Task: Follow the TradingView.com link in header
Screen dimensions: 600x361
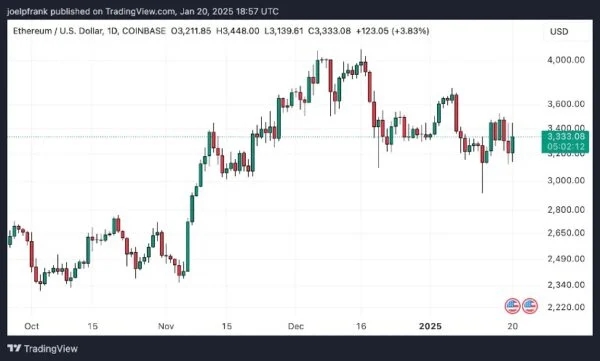Action: [x=140, y=11]
